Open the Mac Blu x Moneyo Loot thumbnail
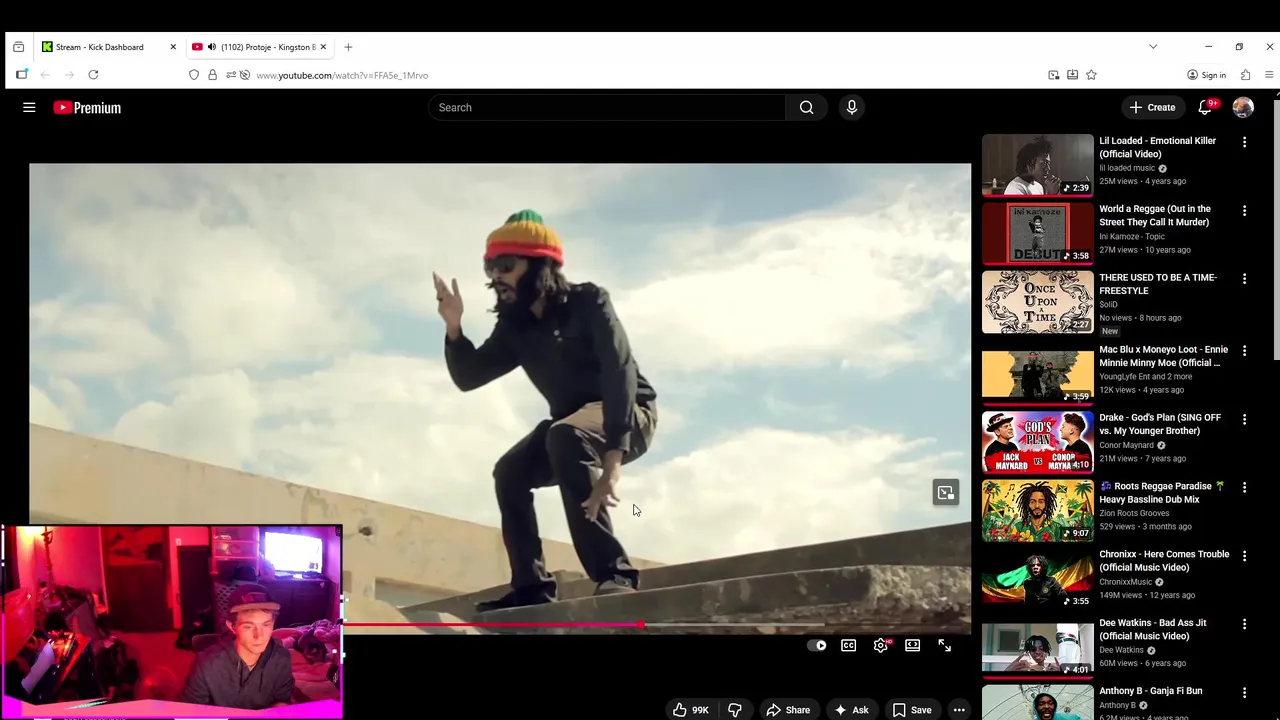The image size is (1280, 720). [x=1037, y=374]
